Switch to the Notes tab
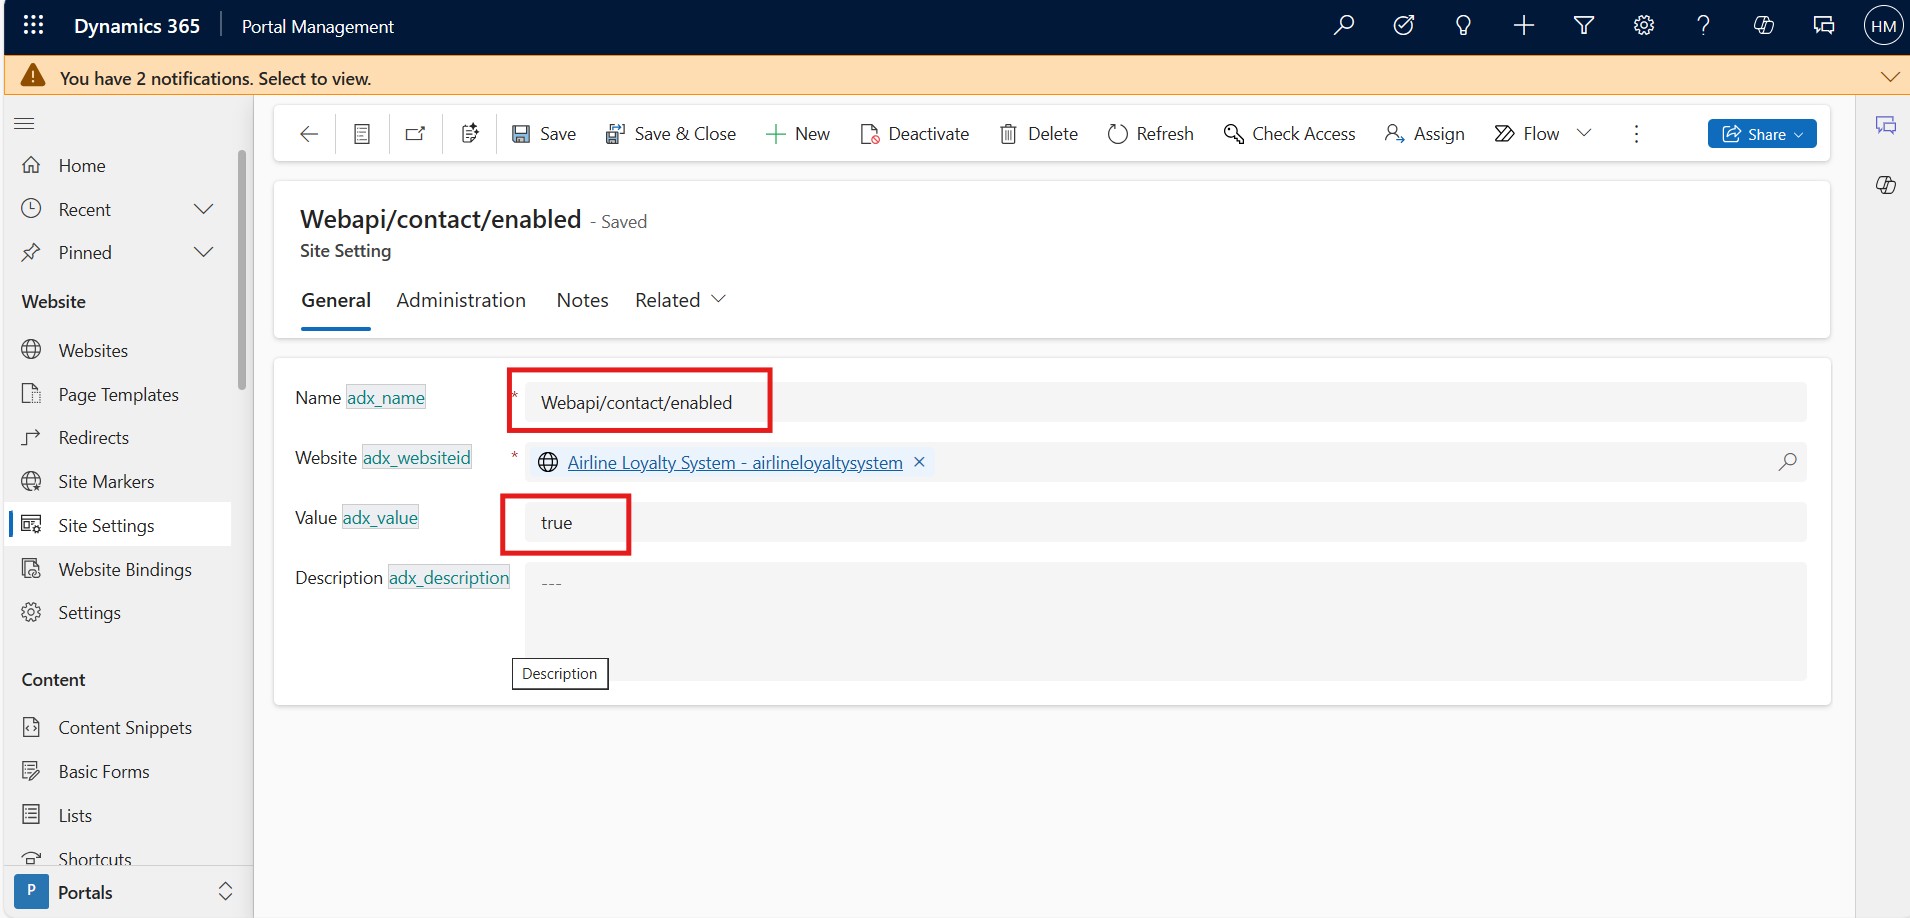 (x=582, y=300)
